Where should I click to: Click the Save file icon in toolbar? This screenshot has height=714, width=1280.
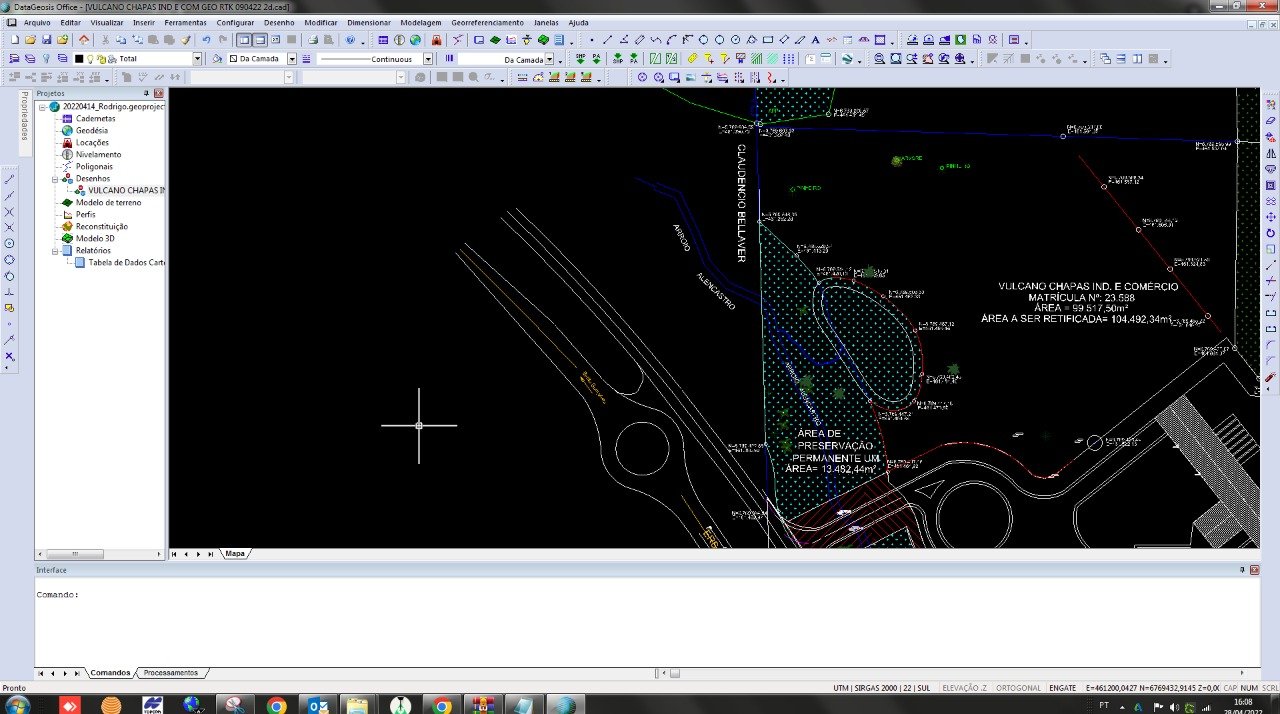[x=47, y=40]
